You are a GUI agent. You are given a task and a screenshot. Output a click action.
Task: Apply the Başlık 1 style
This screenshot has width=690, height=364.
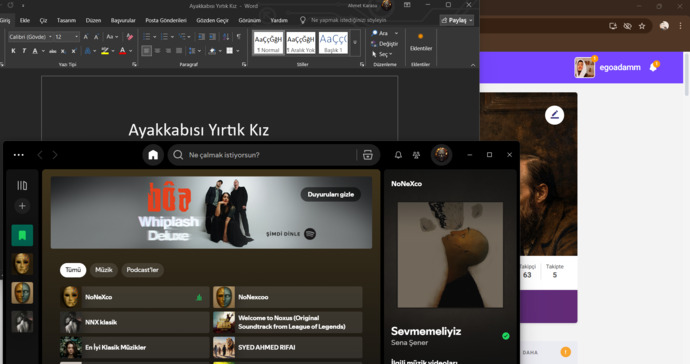[x=333, y=43]
